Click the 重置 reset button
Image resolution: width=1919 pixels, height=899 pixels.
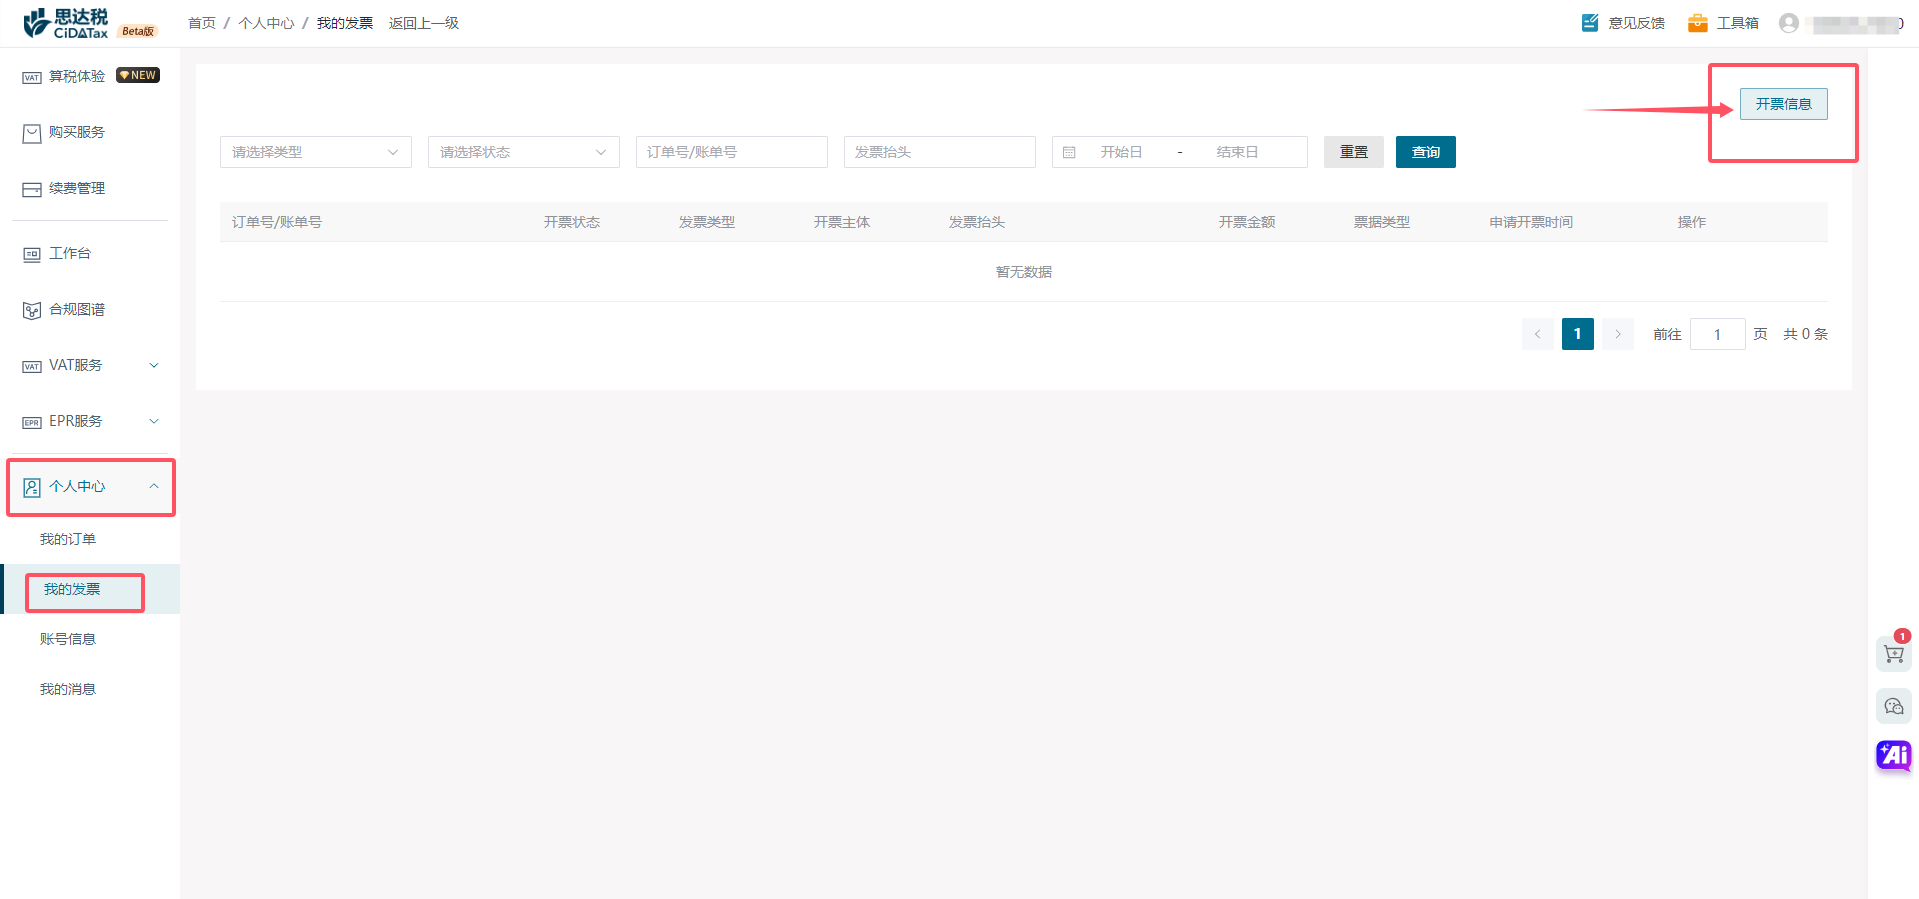(1353, 152)
